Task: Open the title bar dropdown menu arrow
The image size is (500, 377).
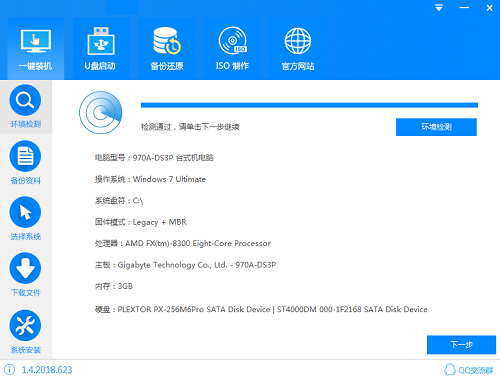Action: (439, 8)
